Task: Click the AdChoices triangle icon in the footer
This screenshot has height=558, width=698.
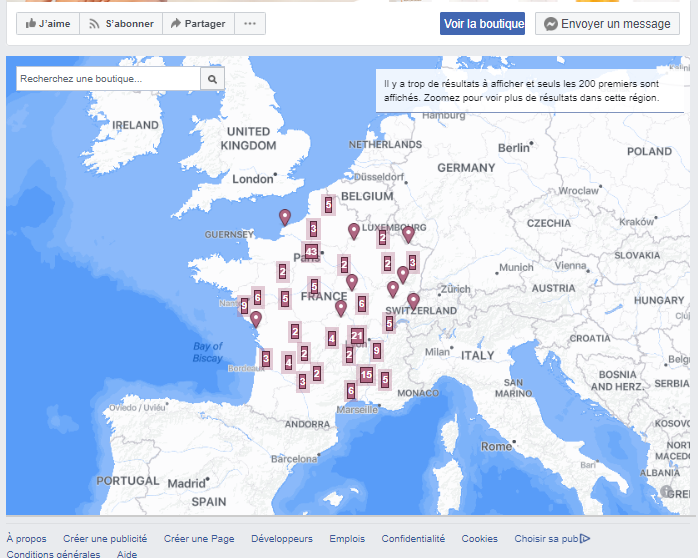Action: [x=585, y=538]
